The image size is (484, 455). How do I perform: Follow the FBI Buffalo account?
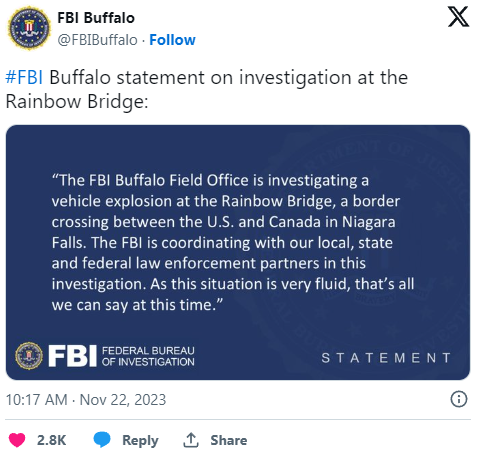pos(172,40)
